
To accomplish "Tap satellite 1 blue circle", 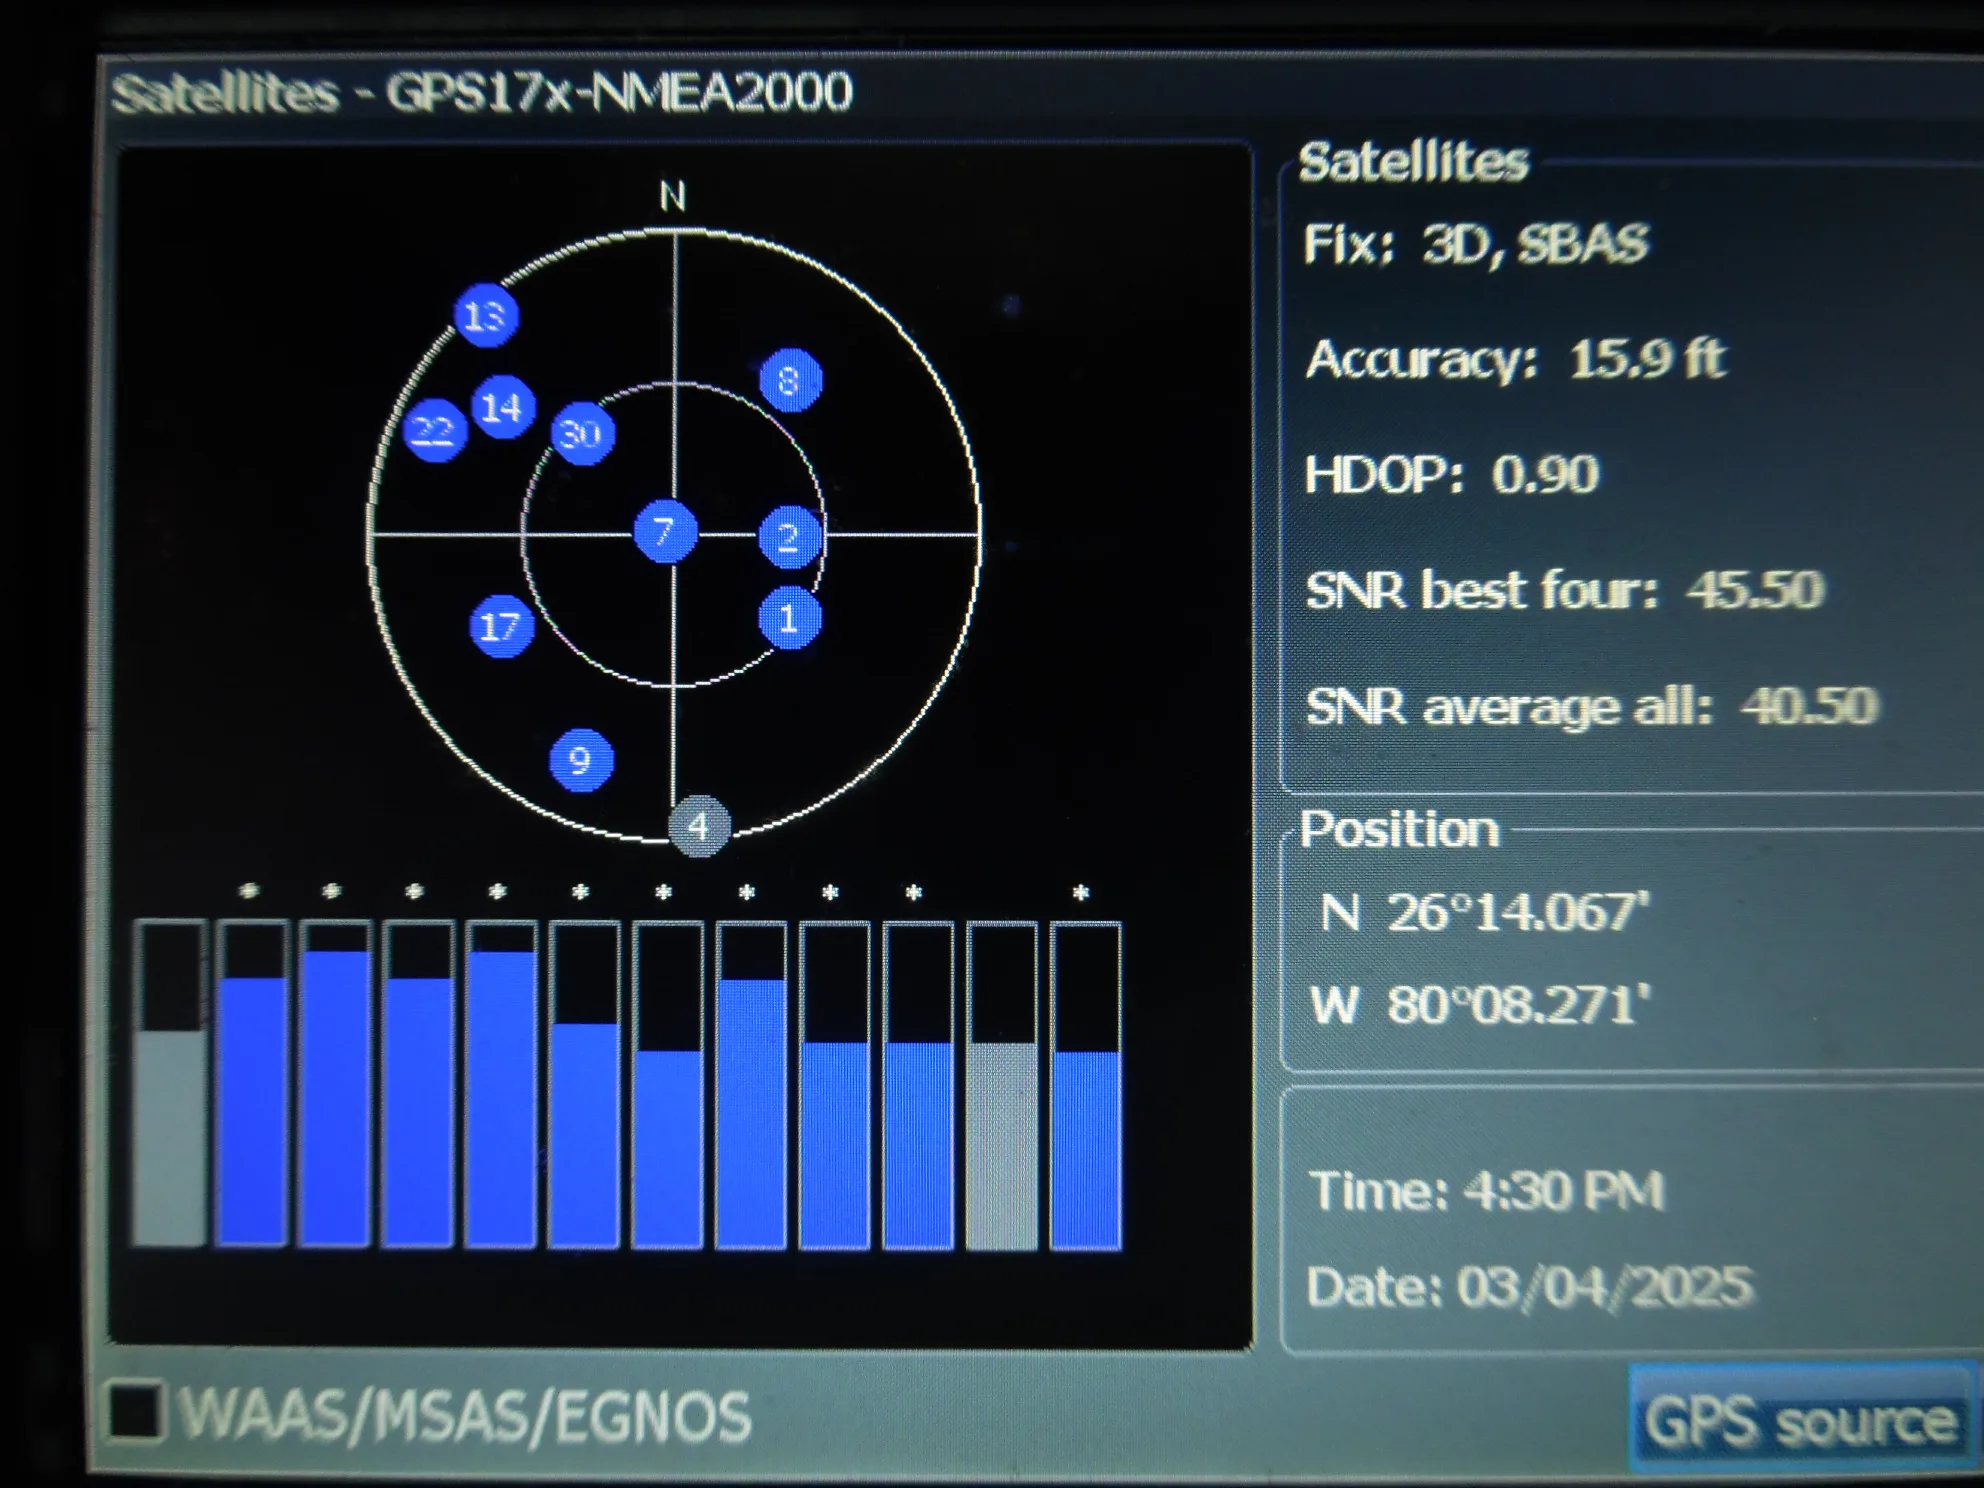I will coord(790,619).
